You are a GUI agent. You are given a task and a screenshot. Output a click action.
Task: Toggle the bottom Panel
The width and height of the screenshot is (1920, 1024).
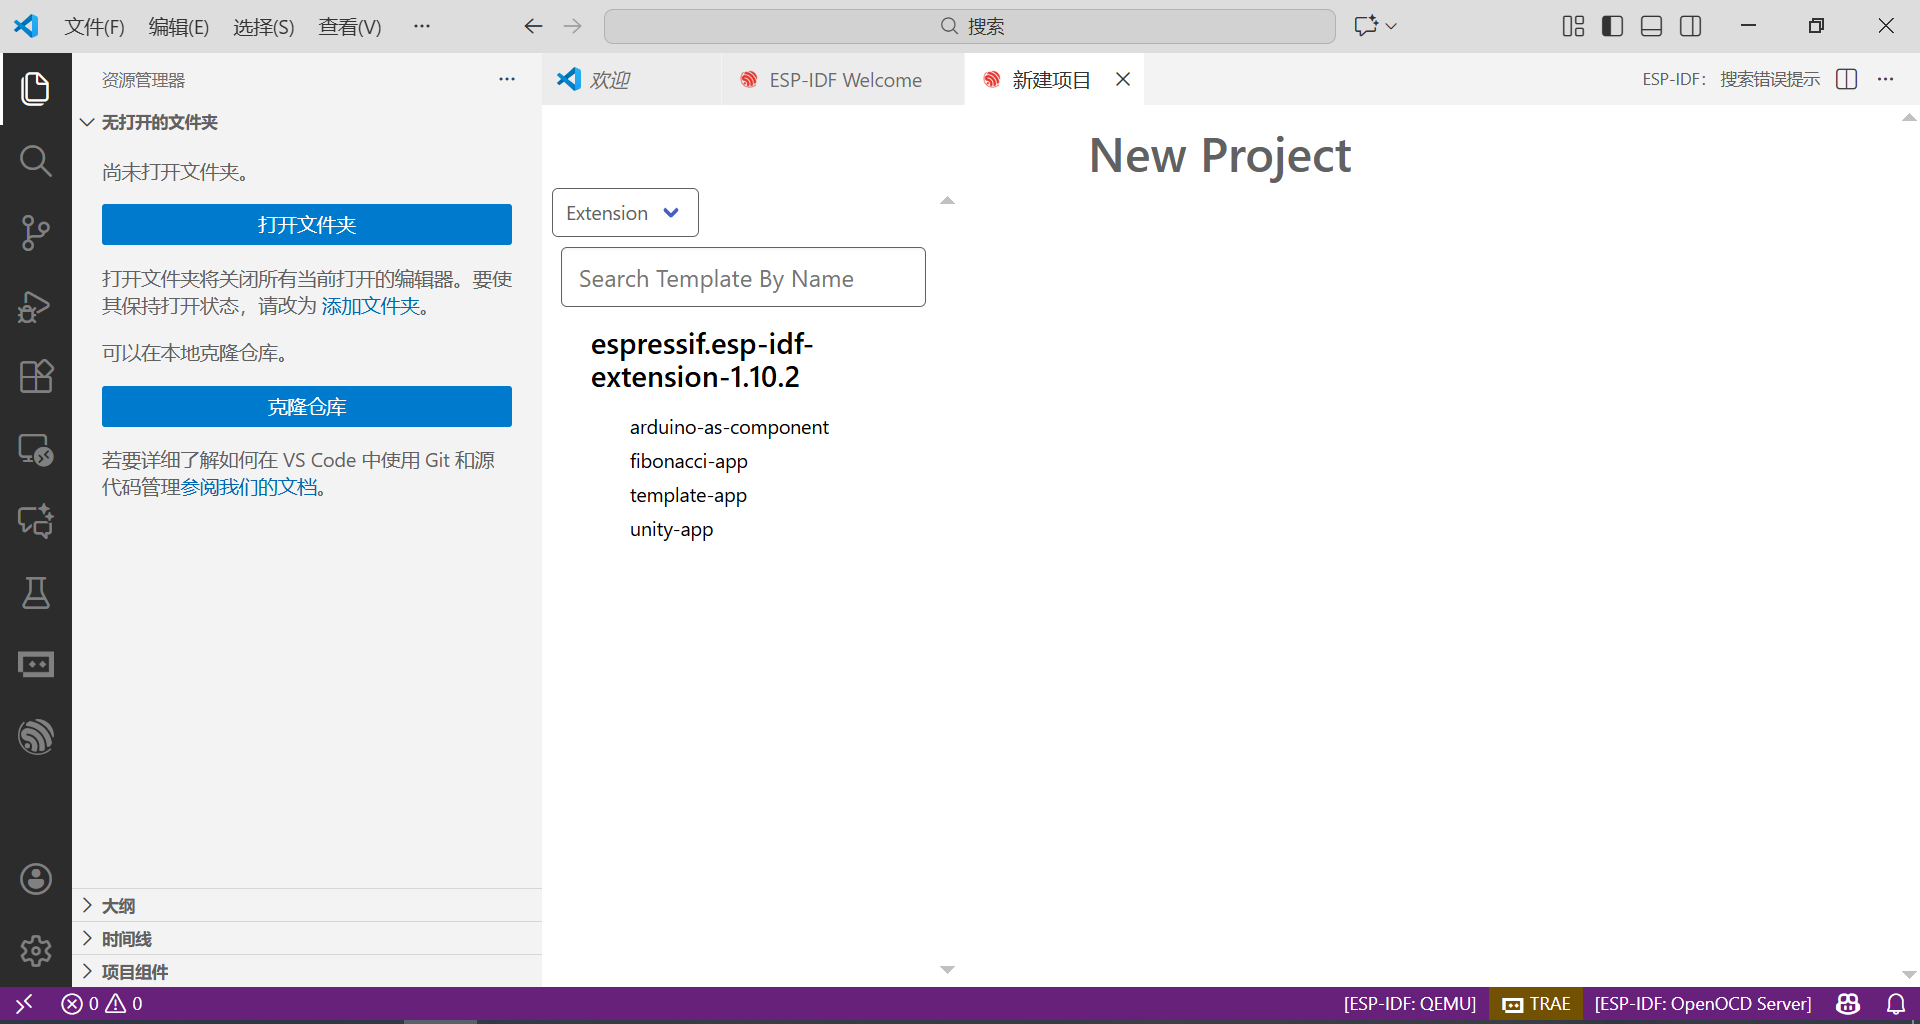click(x=1652, y=26)
